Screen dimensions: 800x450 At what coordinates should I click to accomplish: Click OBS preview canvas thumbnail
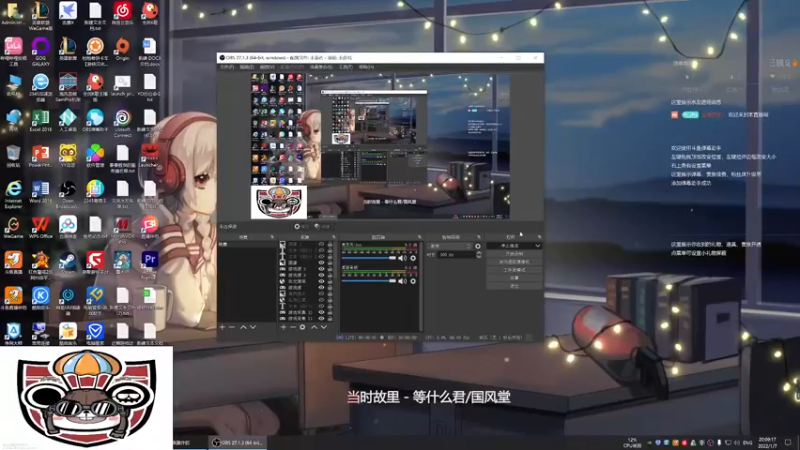tap(380, 146)
